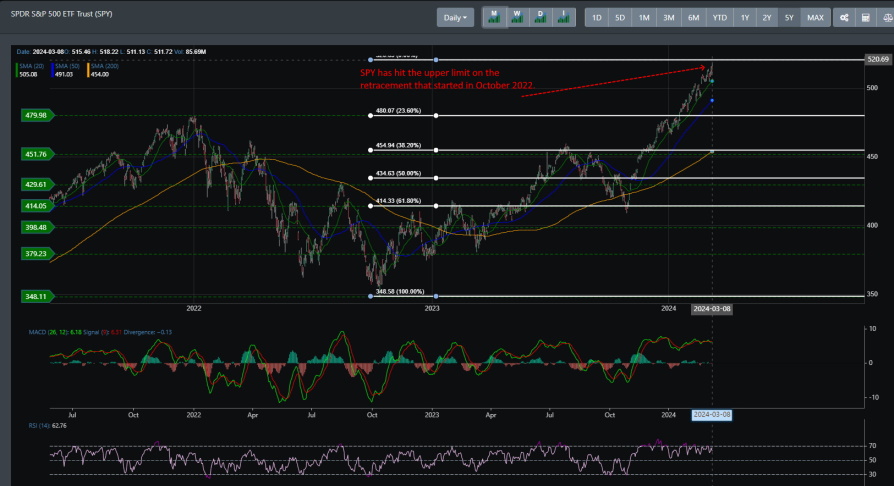
Task: Open the calculator icon
Action: coord(865,18)
